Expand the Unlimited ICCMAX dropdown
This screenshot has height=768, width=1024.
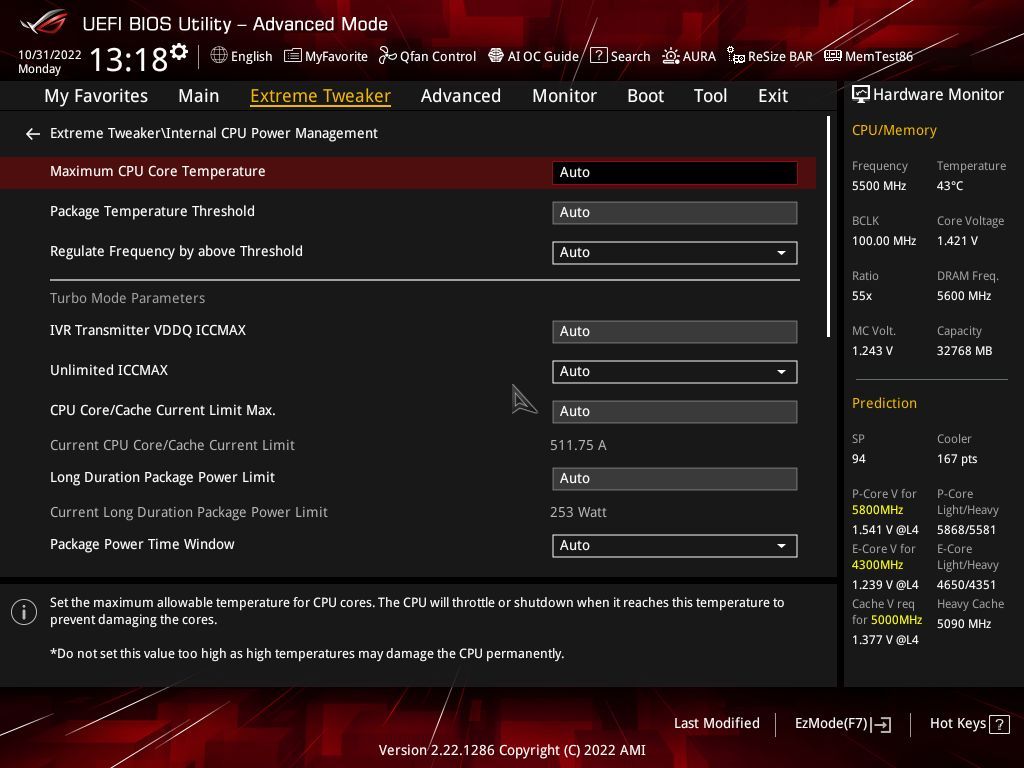[x=675, y=372]
